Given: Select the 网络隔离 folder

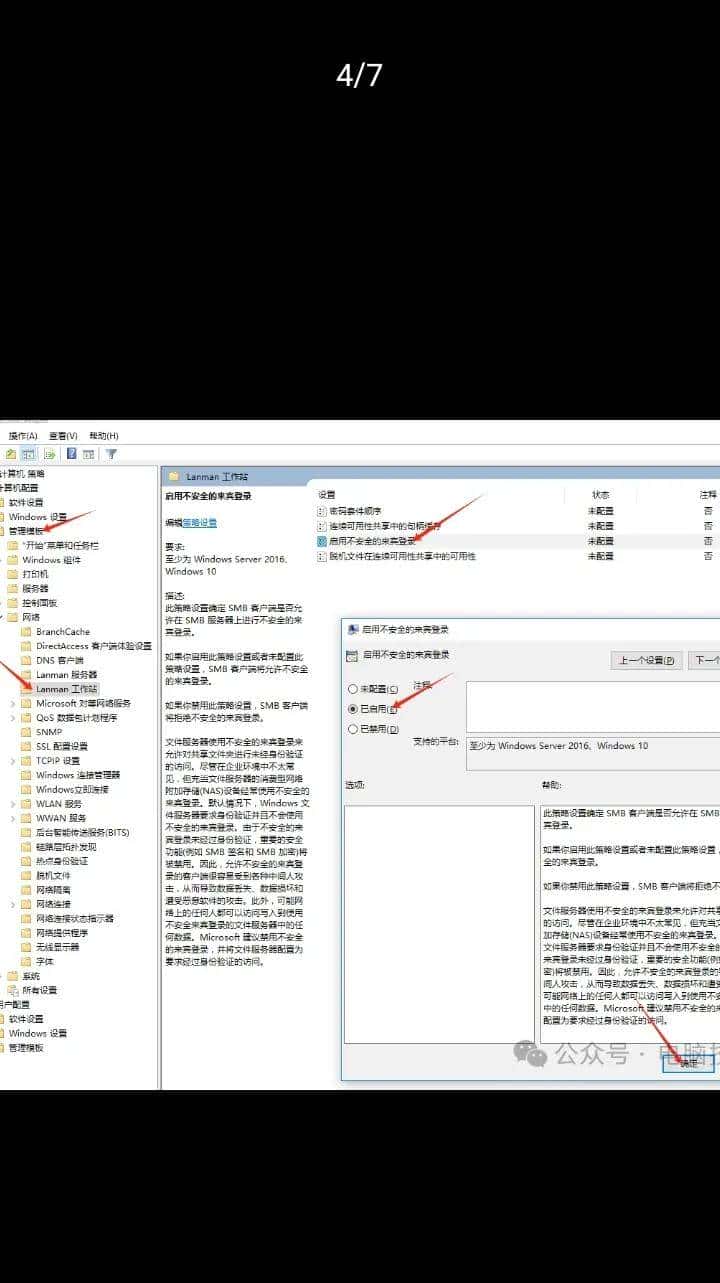Looking at the screenshot, I should tap(53, 889).
